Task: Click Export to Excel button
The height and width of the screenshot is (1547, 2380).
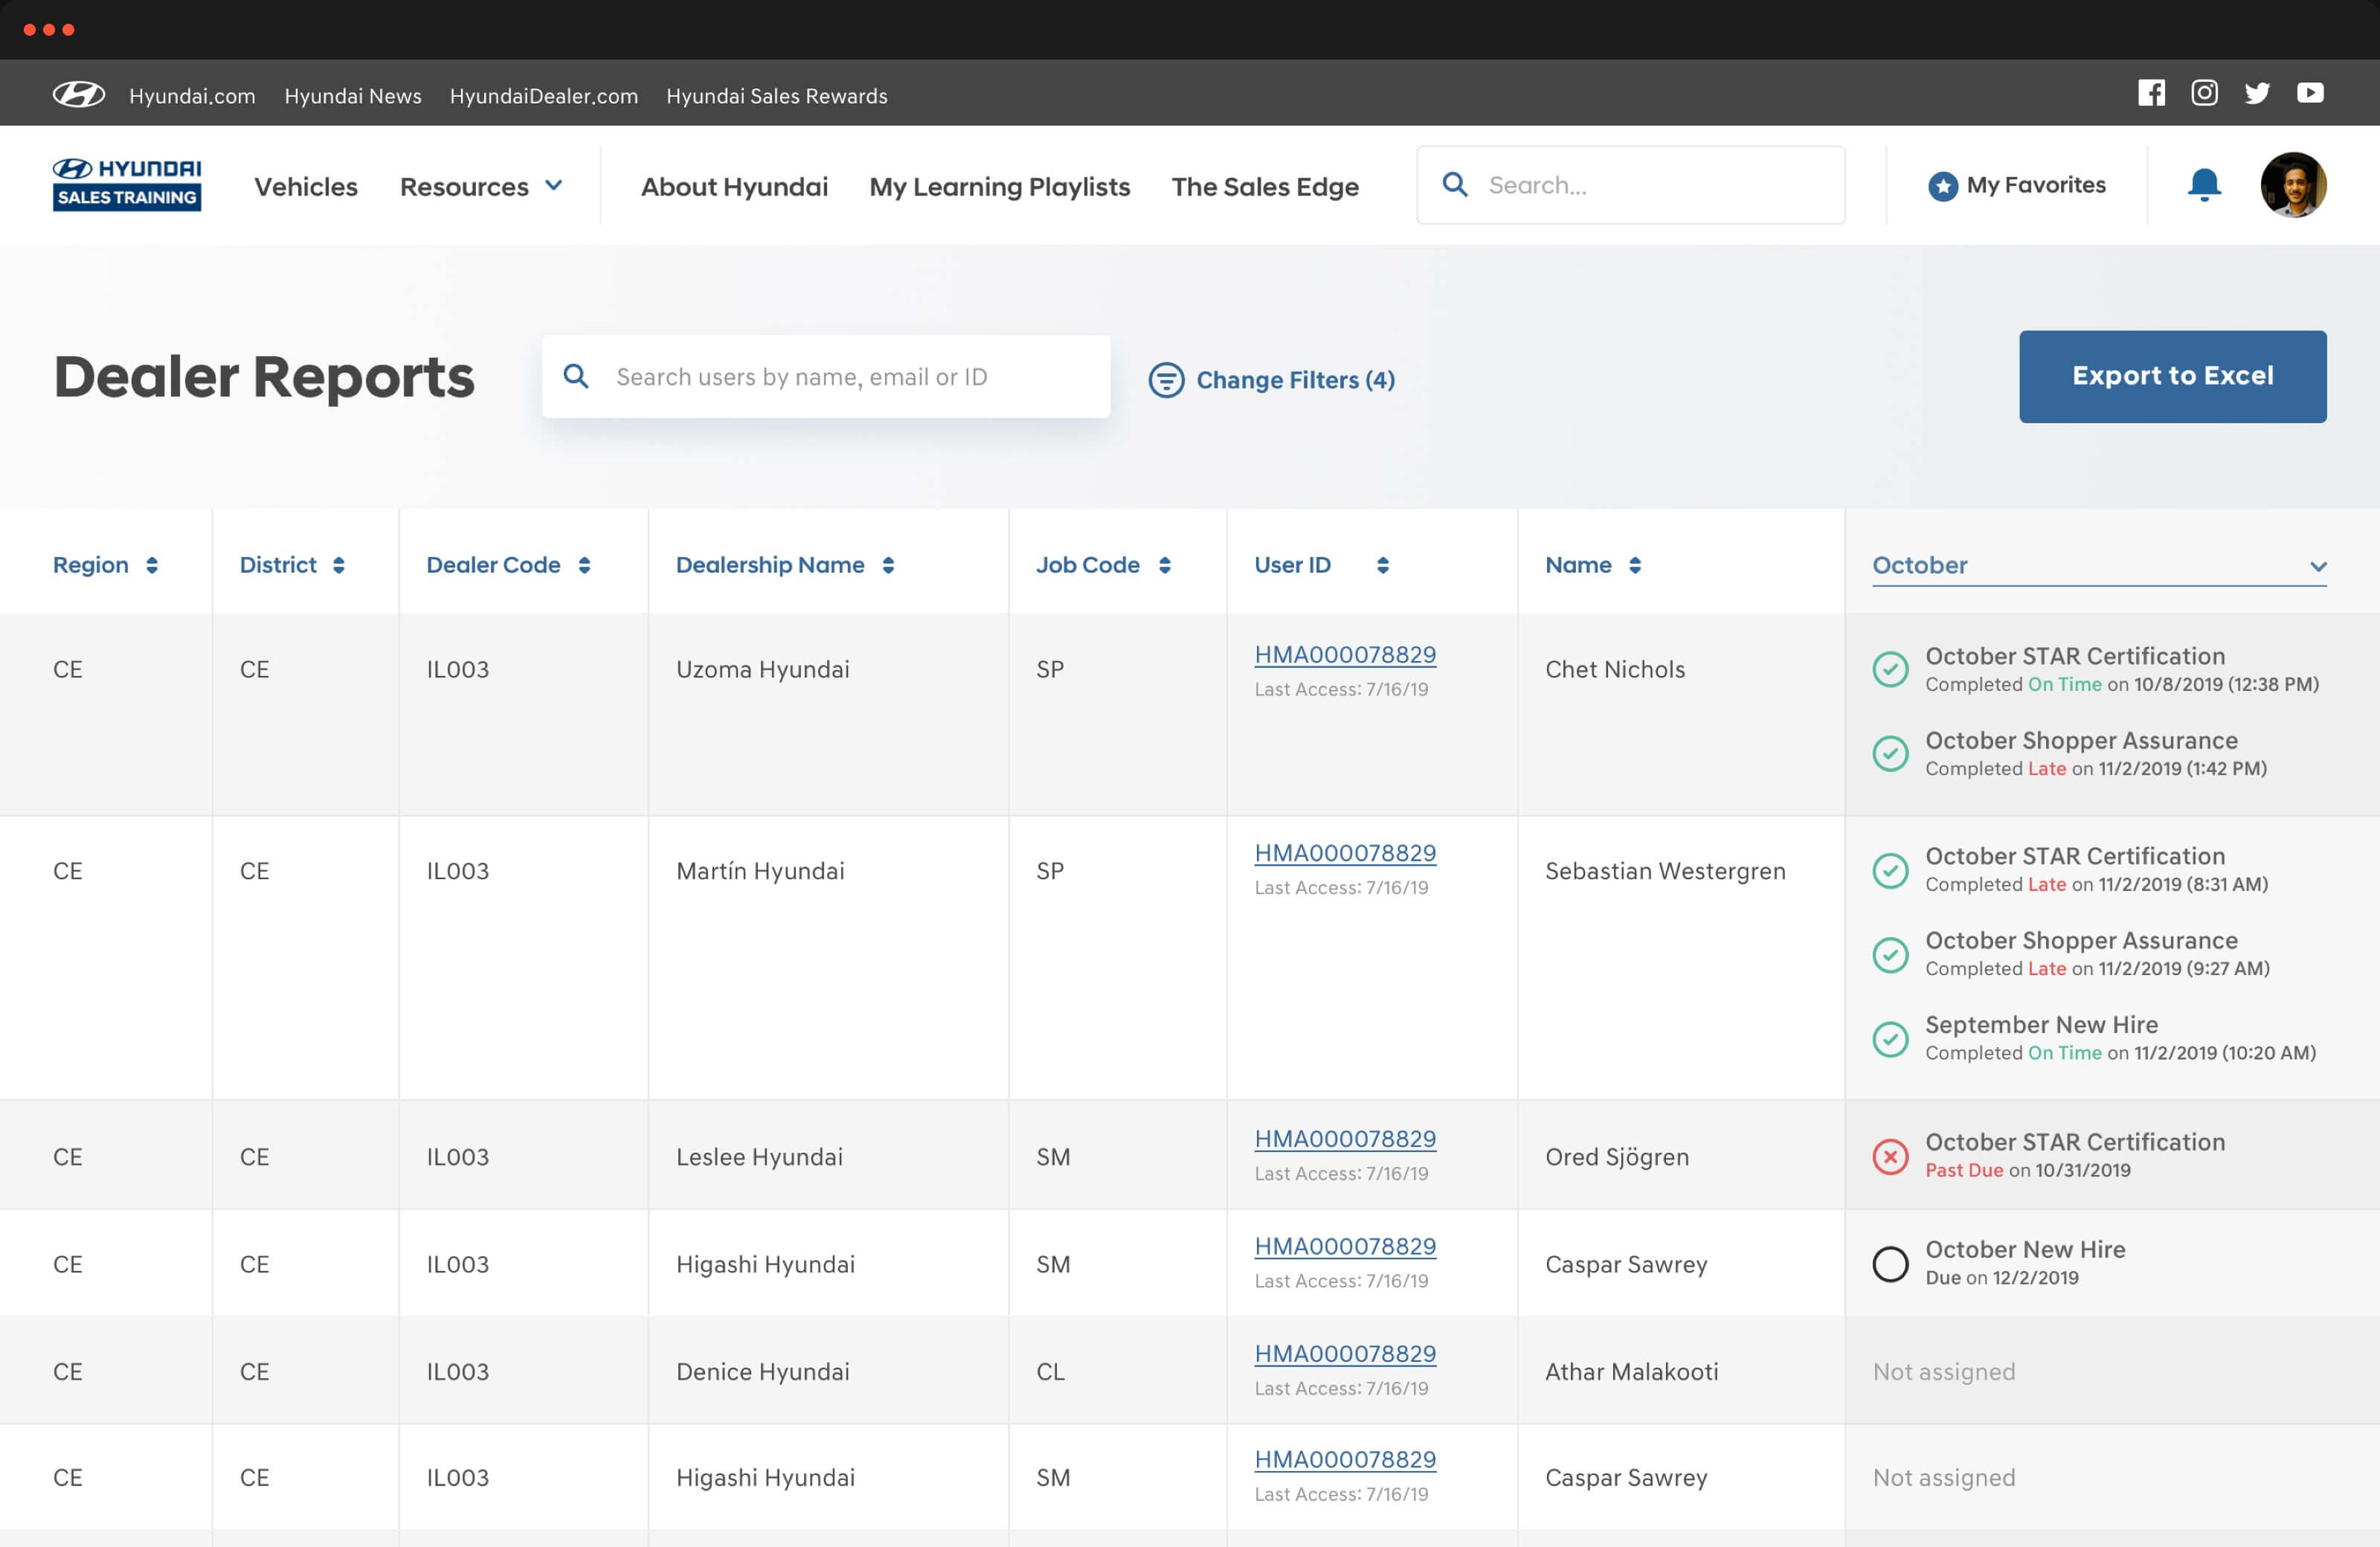Action: (2172, 376)
